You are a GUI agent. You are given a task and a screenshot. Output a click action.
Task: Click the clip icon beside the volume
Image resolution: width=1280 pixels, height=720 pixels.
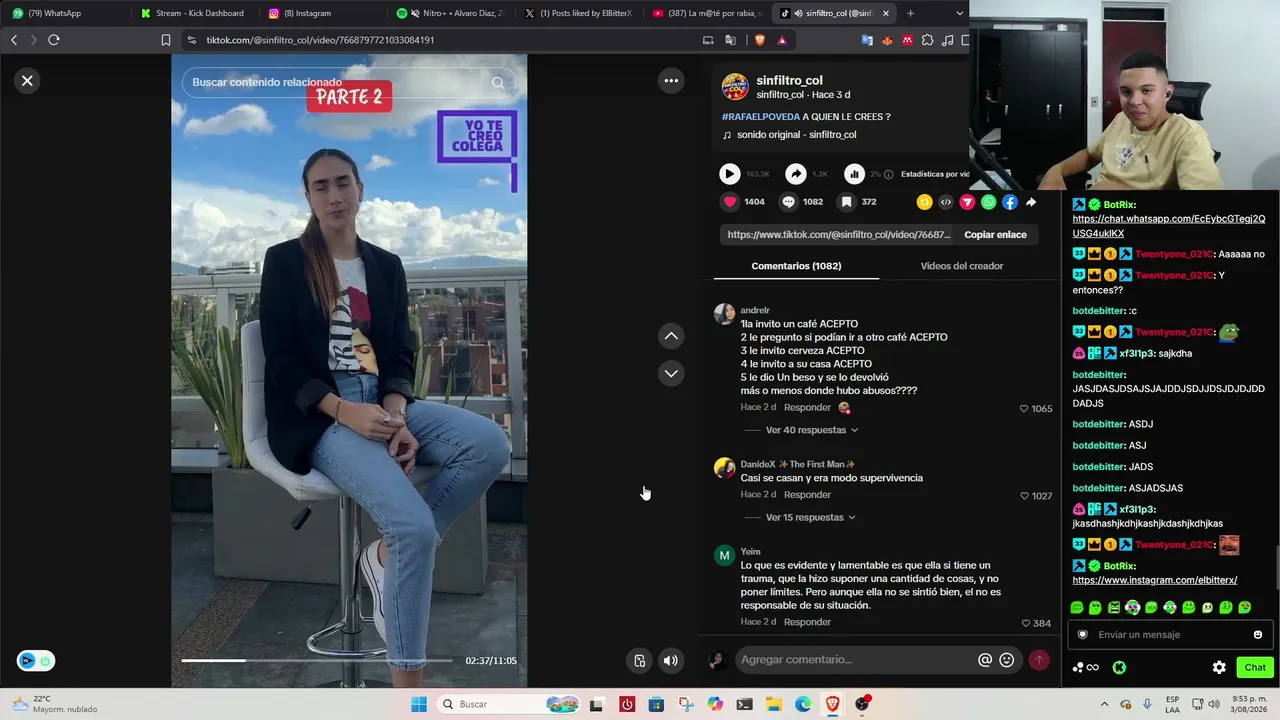(x=640, y=660)
